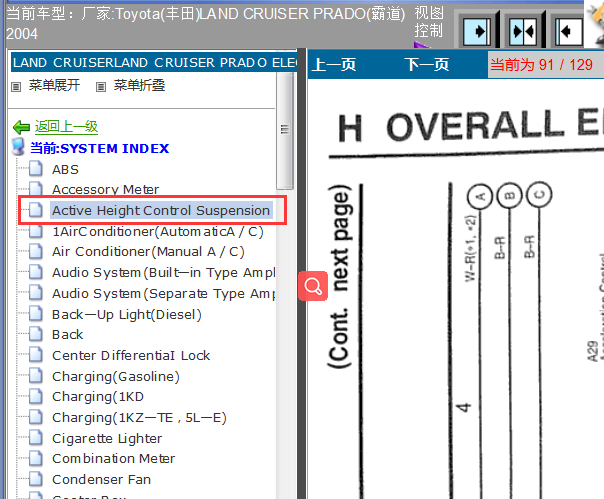Screen dimensions: 604x499
Task: Open Condenser Fan entry
Action: tap(101, 479)
